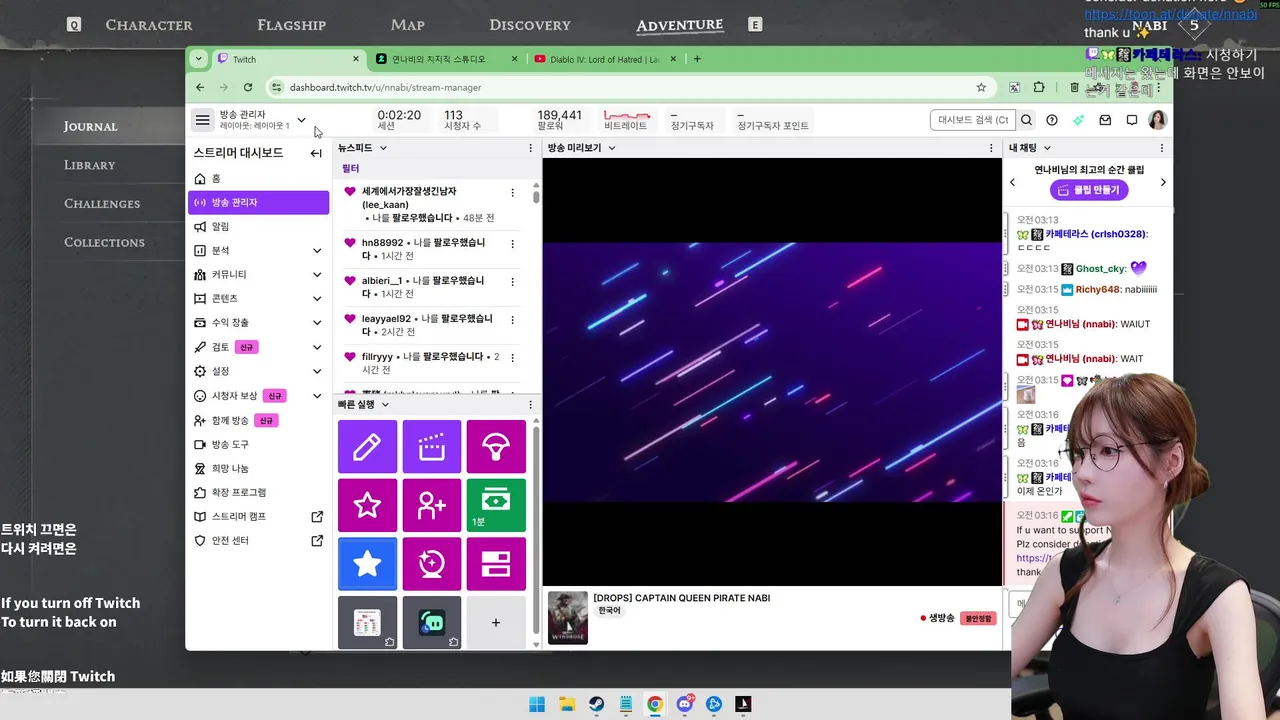Open the 뉴스피드 panel options menu
Image resolution: width=1280 pixels, height=720 pixels.
point(530,148)
